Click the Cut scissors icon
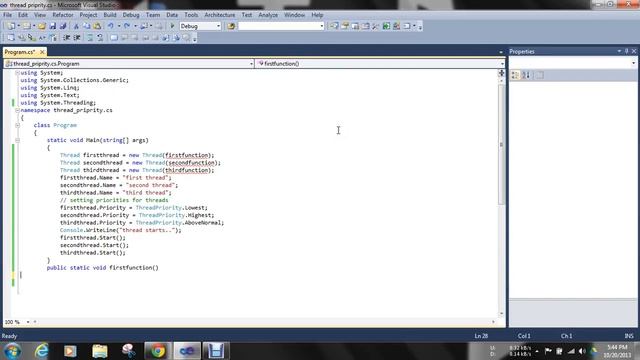This screenshot has width=640, height=360. coord(76,26)
